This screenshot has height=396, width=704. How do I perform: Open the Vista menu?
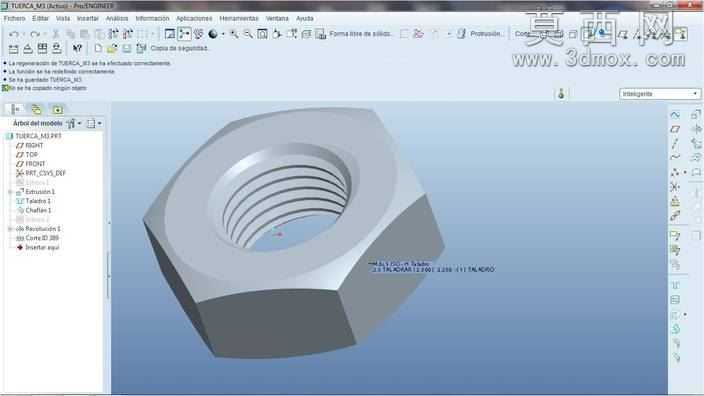[63, 18]
